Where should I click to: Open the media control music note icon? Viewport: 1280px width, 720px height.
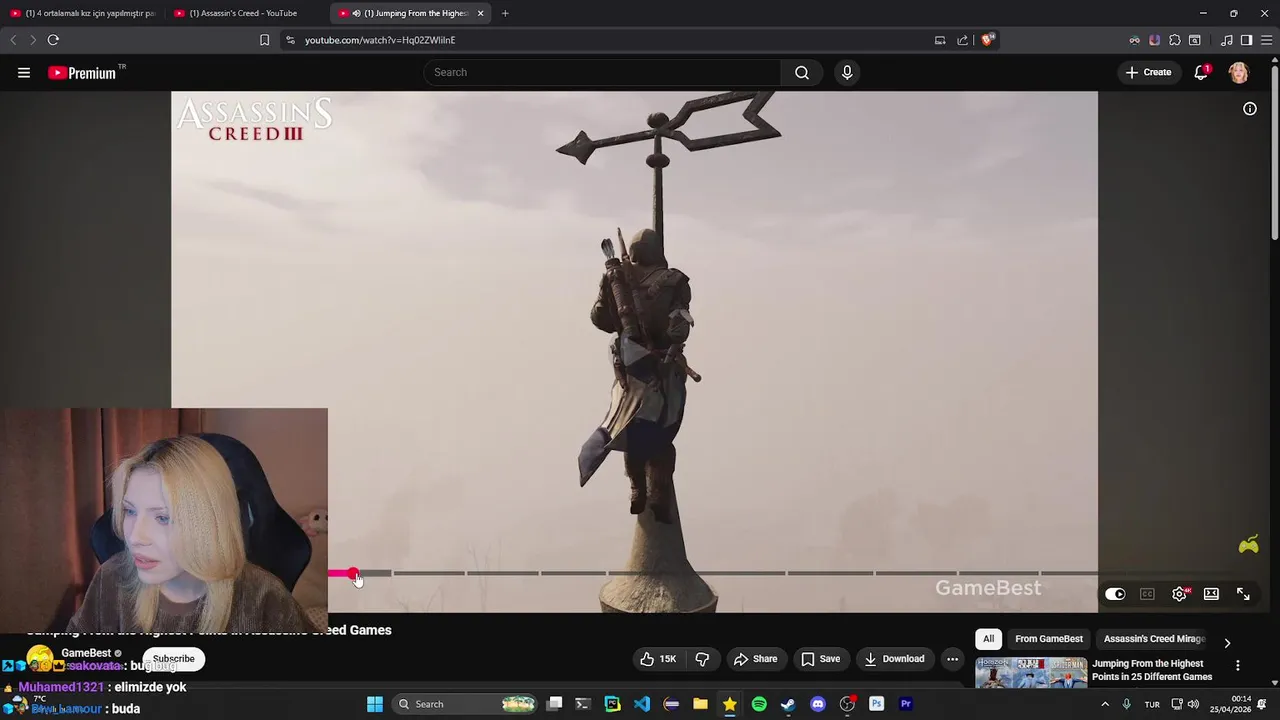click(1227, 40)
